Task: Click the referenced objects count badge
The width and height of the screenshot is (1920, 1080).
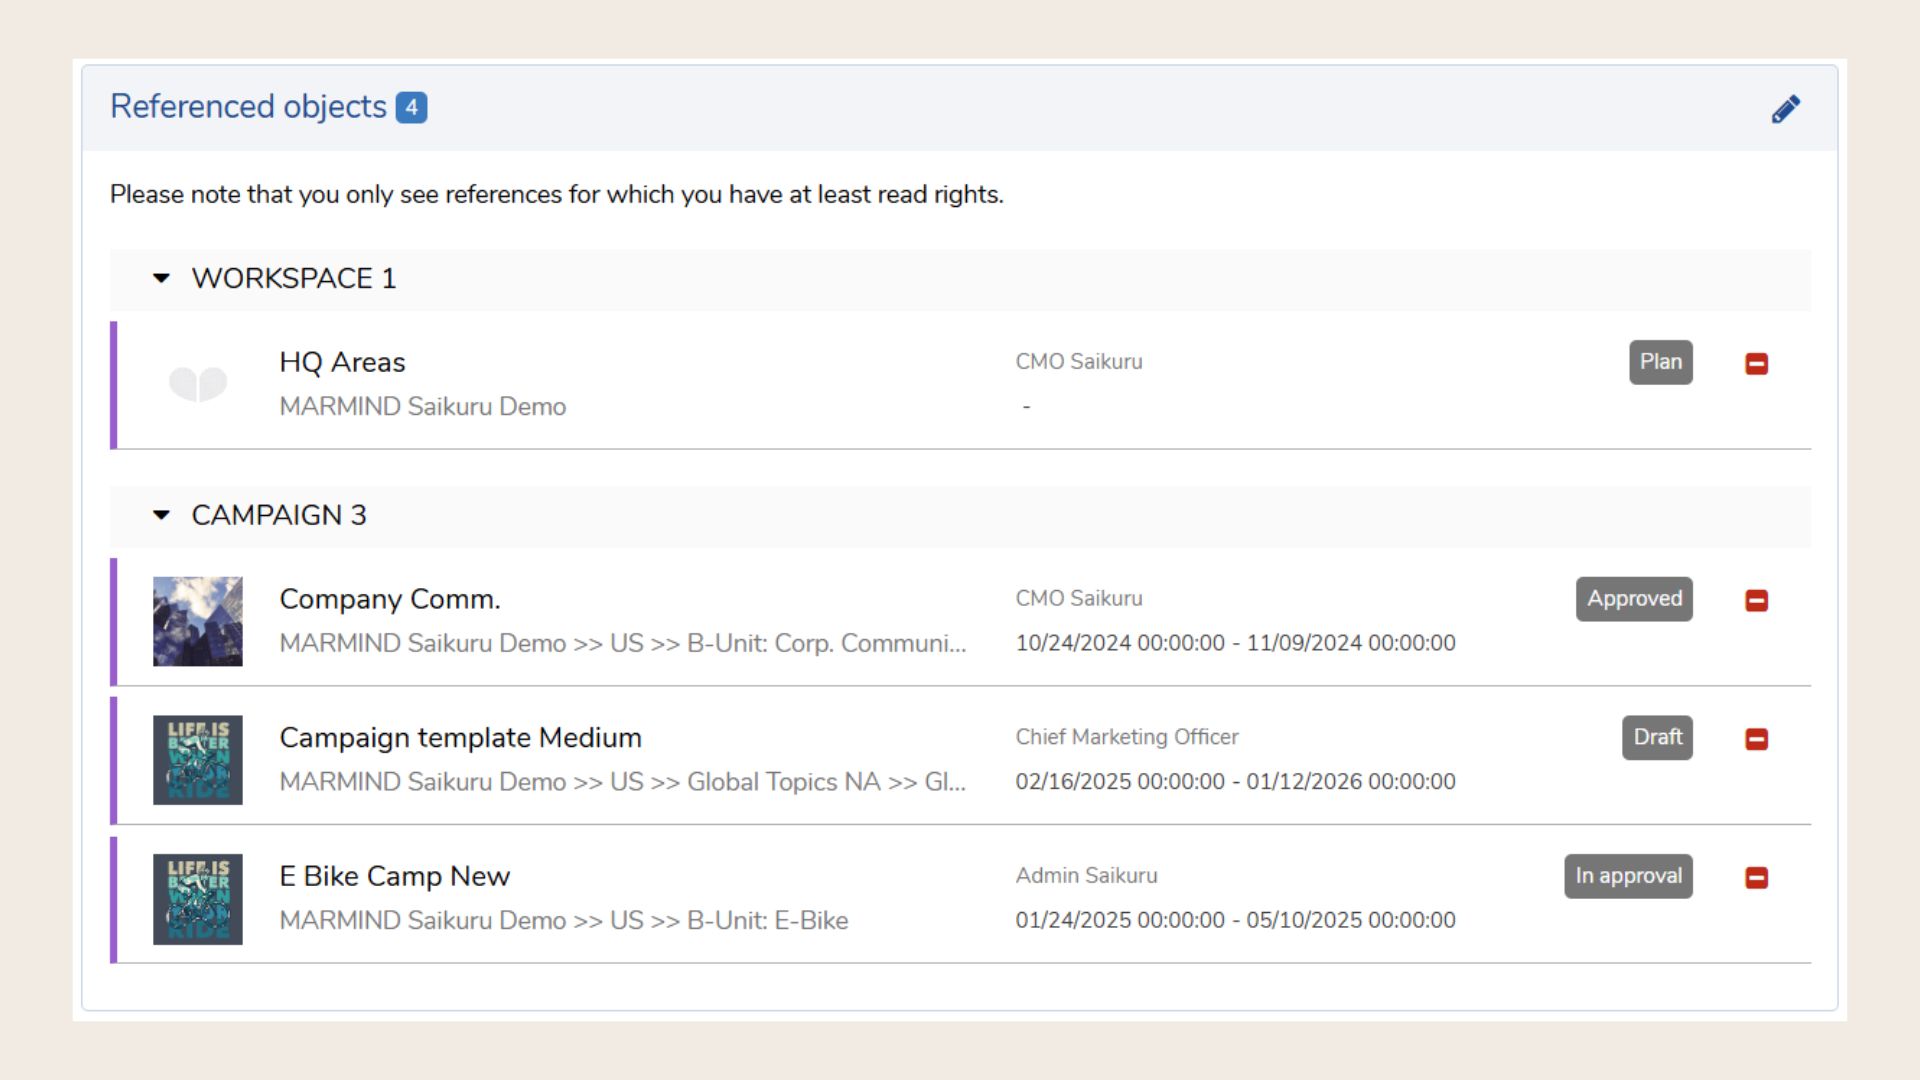Action: (411, 107)
